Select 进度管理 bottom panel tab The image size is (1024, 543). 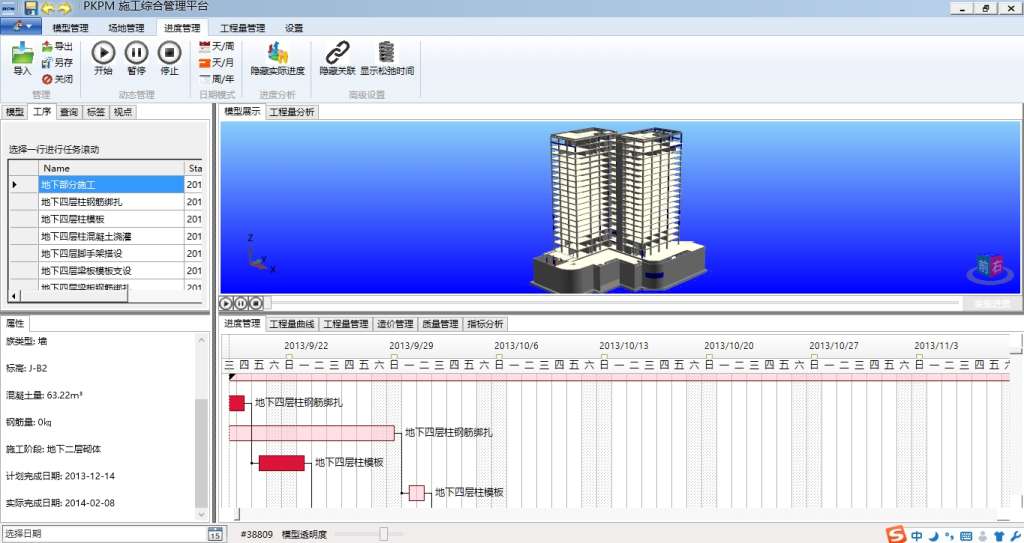click(242, 323)
